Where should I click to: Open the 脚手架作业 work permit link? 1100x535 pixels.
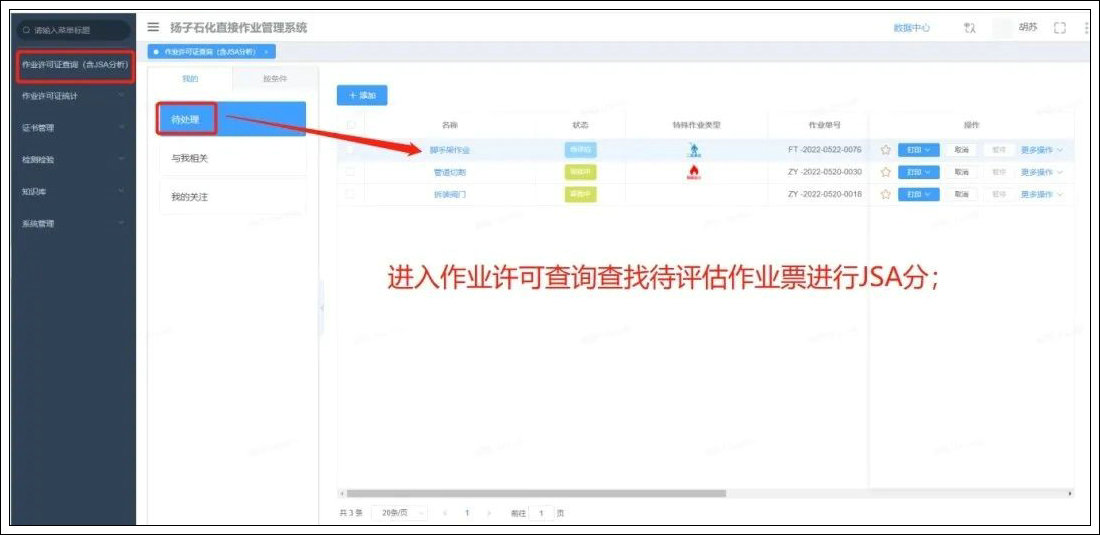click(x=449, y=150)
